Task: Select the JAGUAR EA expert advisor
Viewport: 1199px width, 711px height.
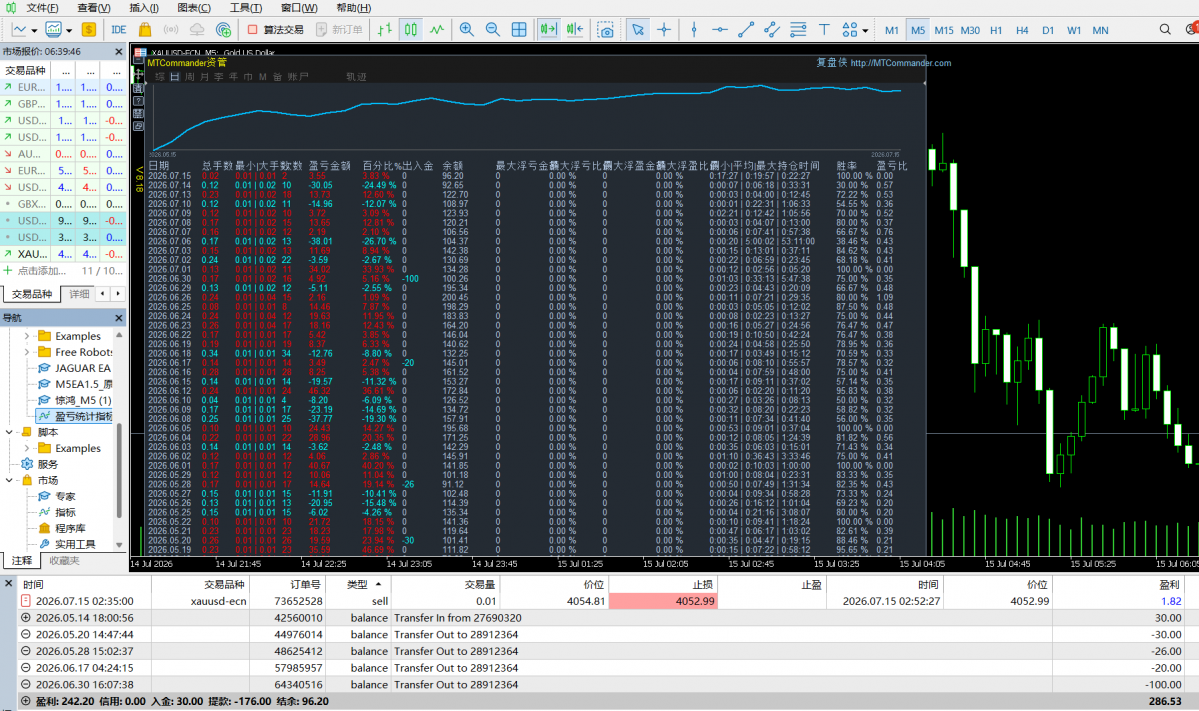Action: 83,368
